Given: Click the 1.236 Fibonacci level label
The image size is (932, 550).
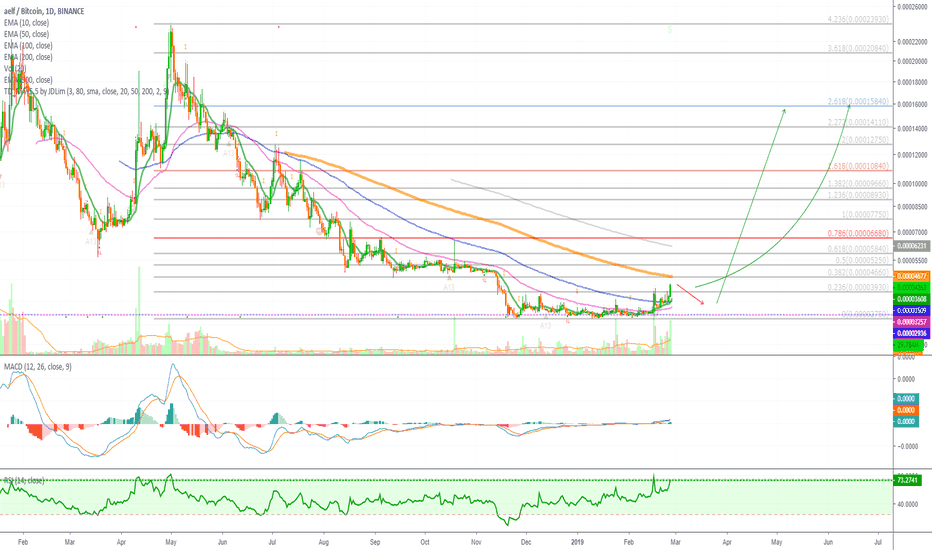Looking at the screenshot, I should point(858,195).
